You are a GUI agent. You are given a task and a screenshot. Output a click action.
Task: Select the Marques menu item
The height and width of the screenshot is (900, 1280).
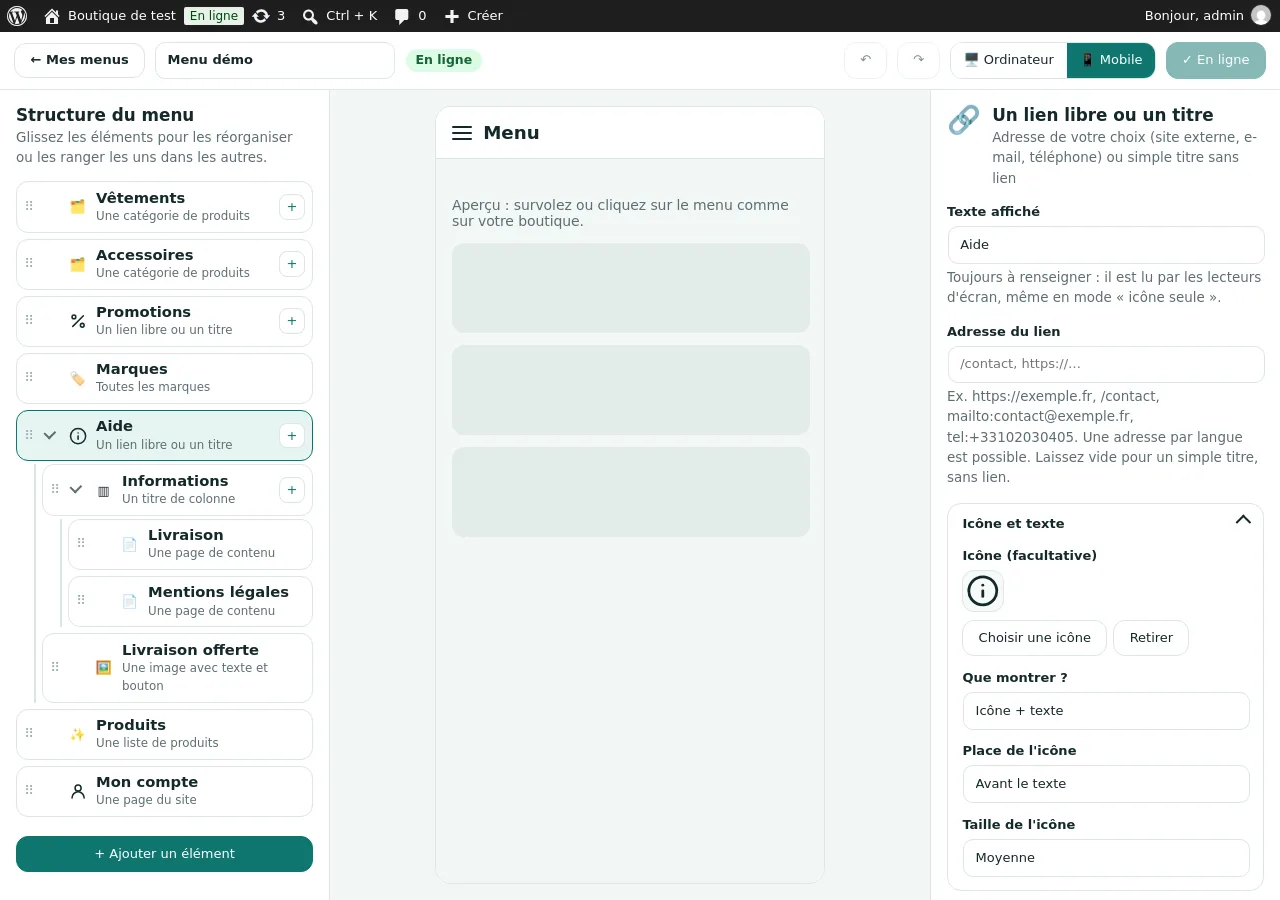click(164, 378)
